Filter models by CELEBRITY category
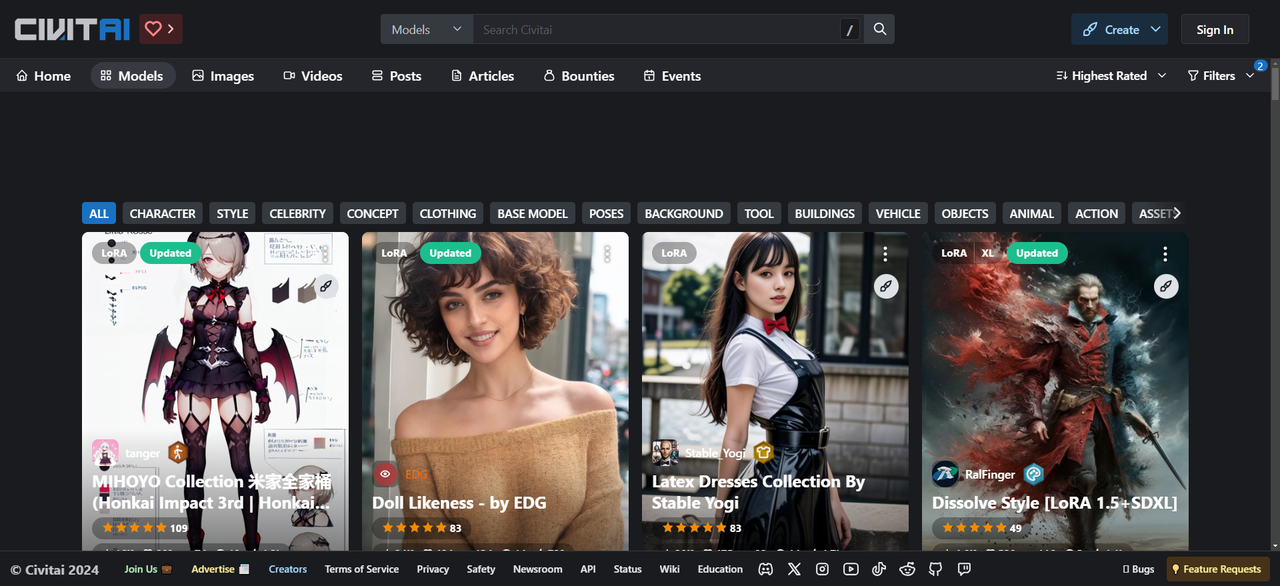The image size is (1280, 586). click(298, 213)
